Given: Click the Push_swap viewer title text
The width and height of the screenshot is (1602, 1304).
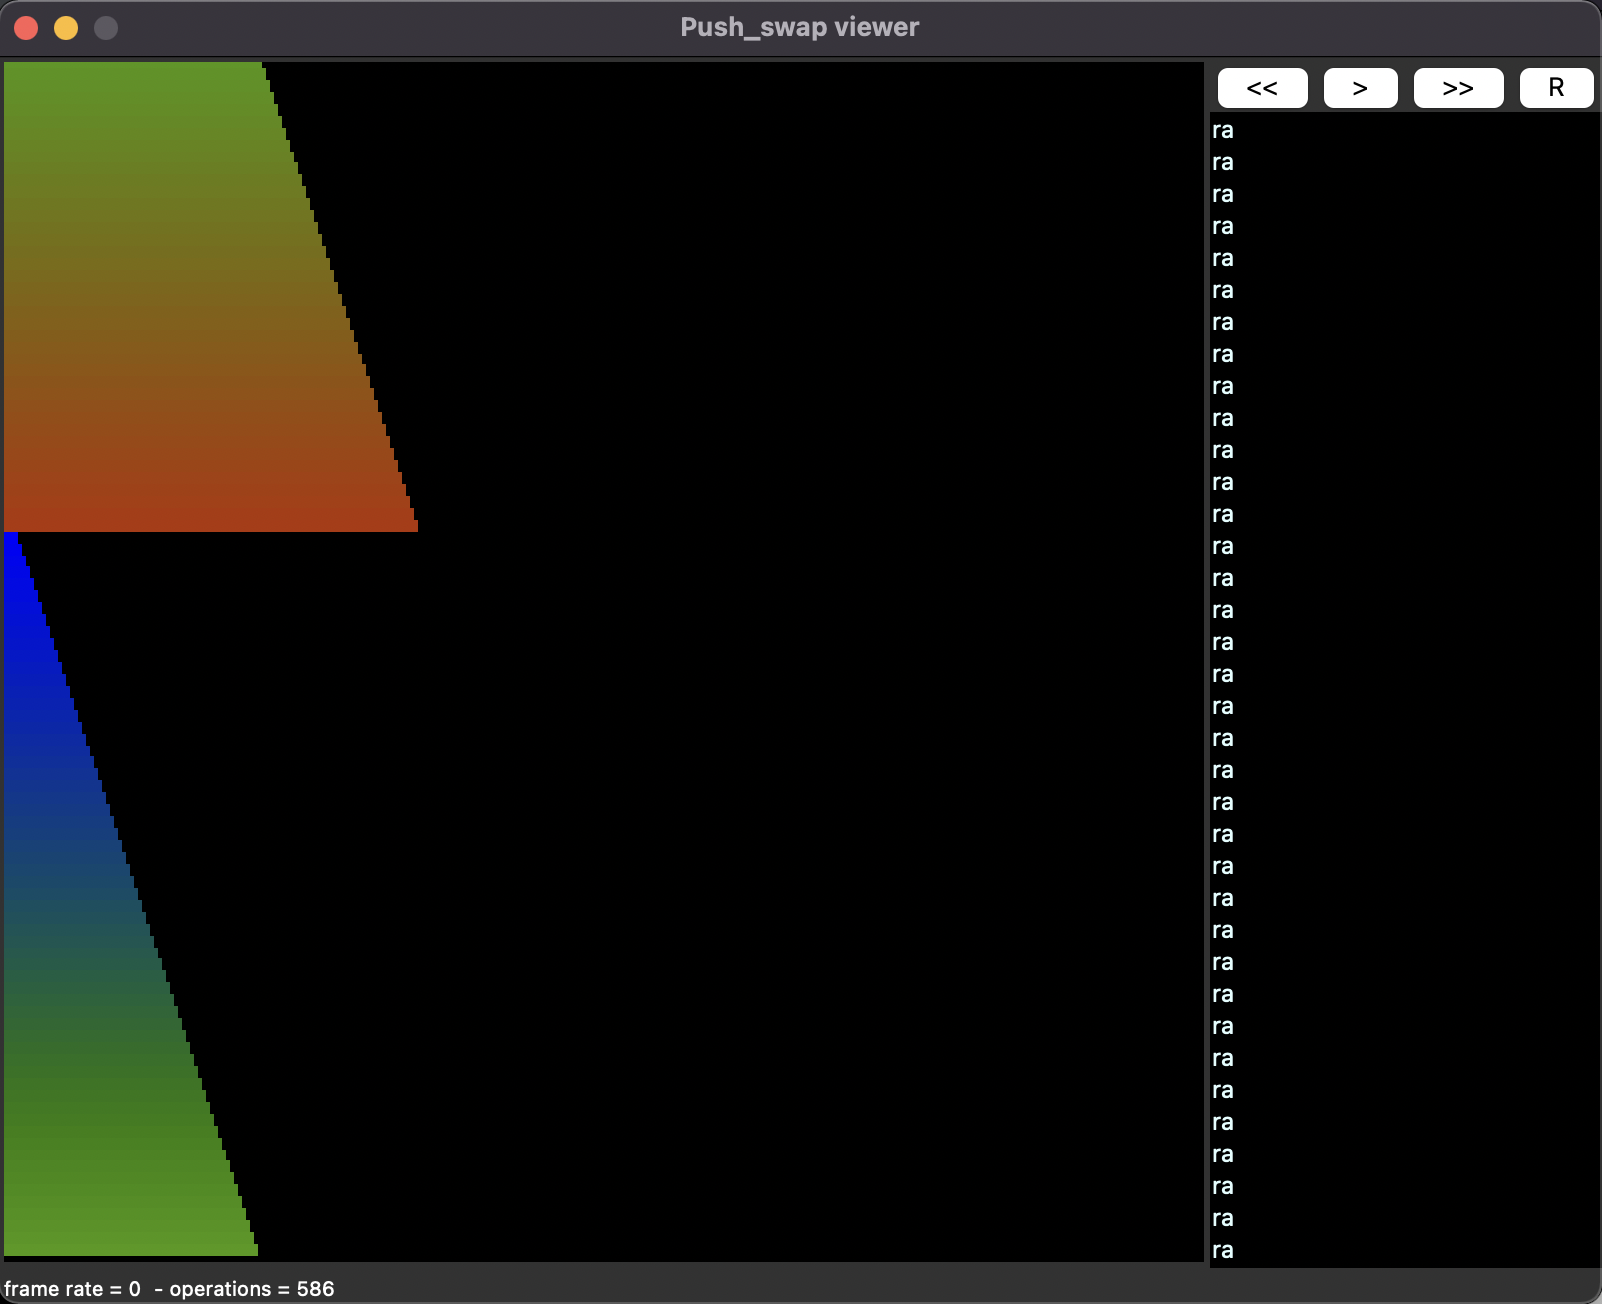Looking at the screenshot, I should tap(799, 27).
